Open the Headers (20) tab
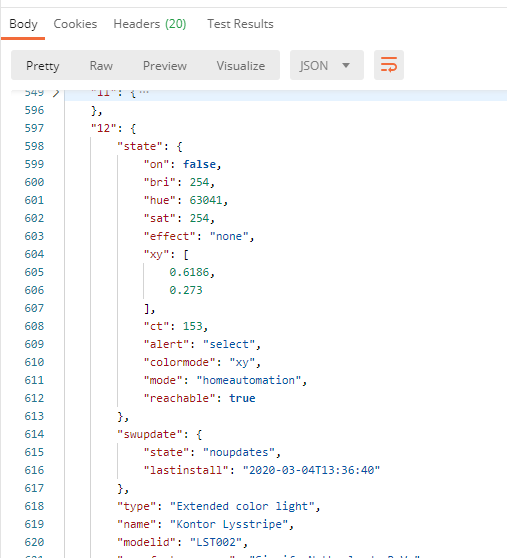Screen dimensions: 507x558 [150, 24]
